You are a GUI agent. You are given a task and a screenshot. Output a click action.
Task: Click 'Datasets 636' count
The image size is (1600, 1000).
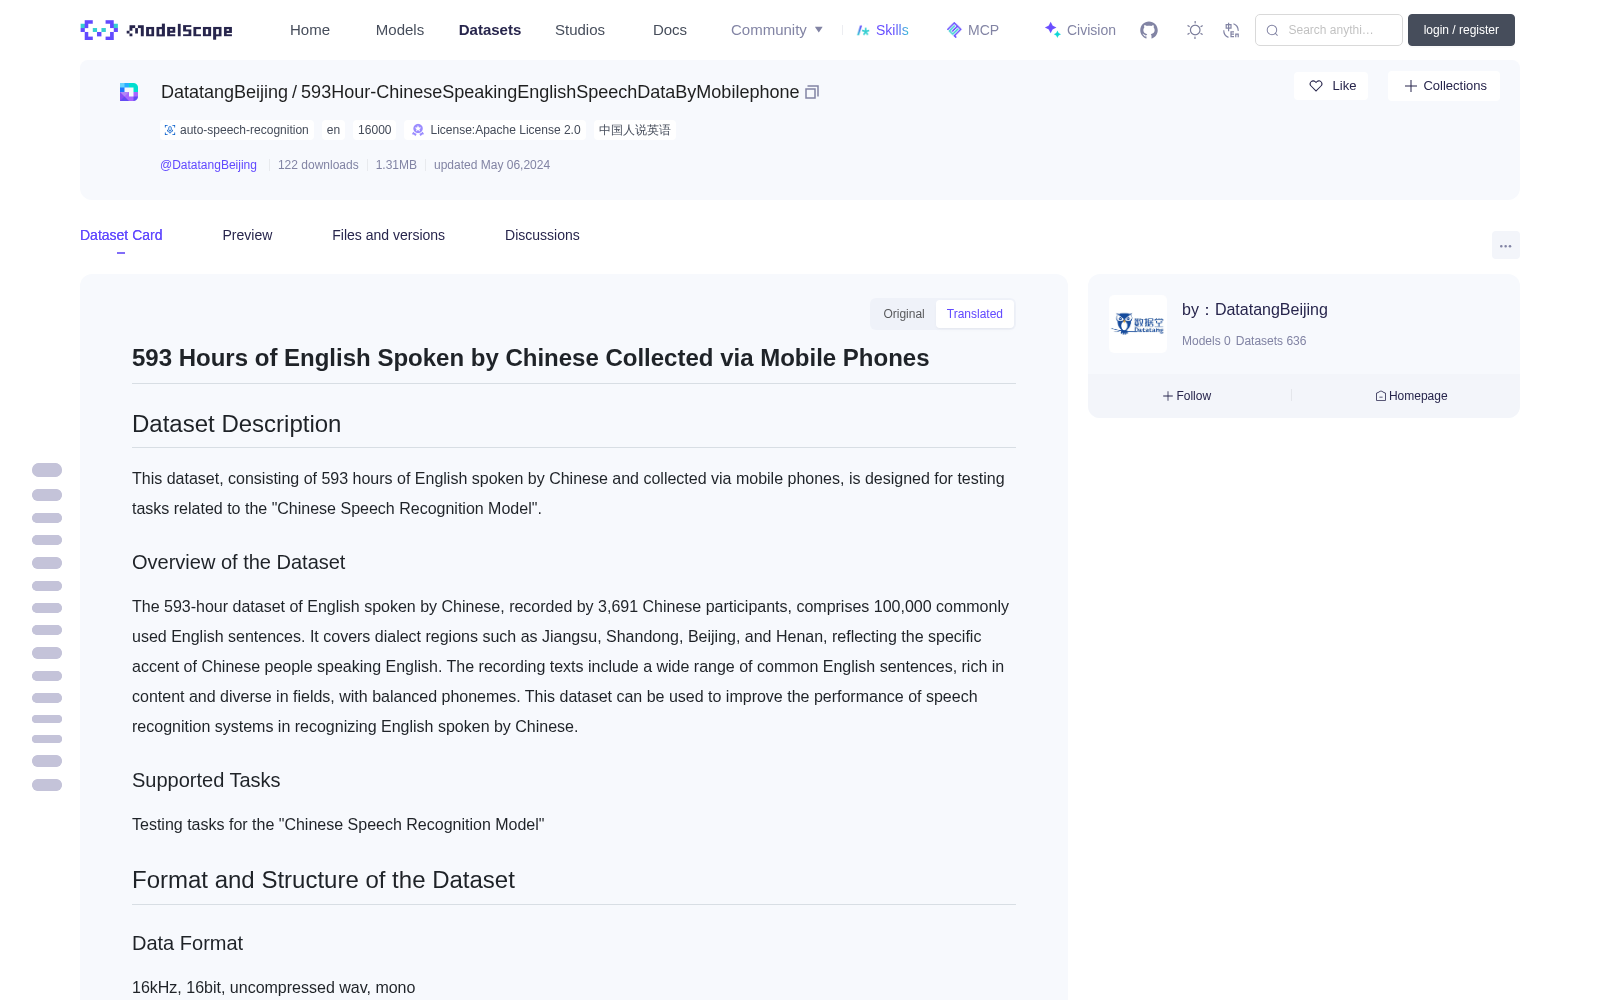coord(1271,341)
